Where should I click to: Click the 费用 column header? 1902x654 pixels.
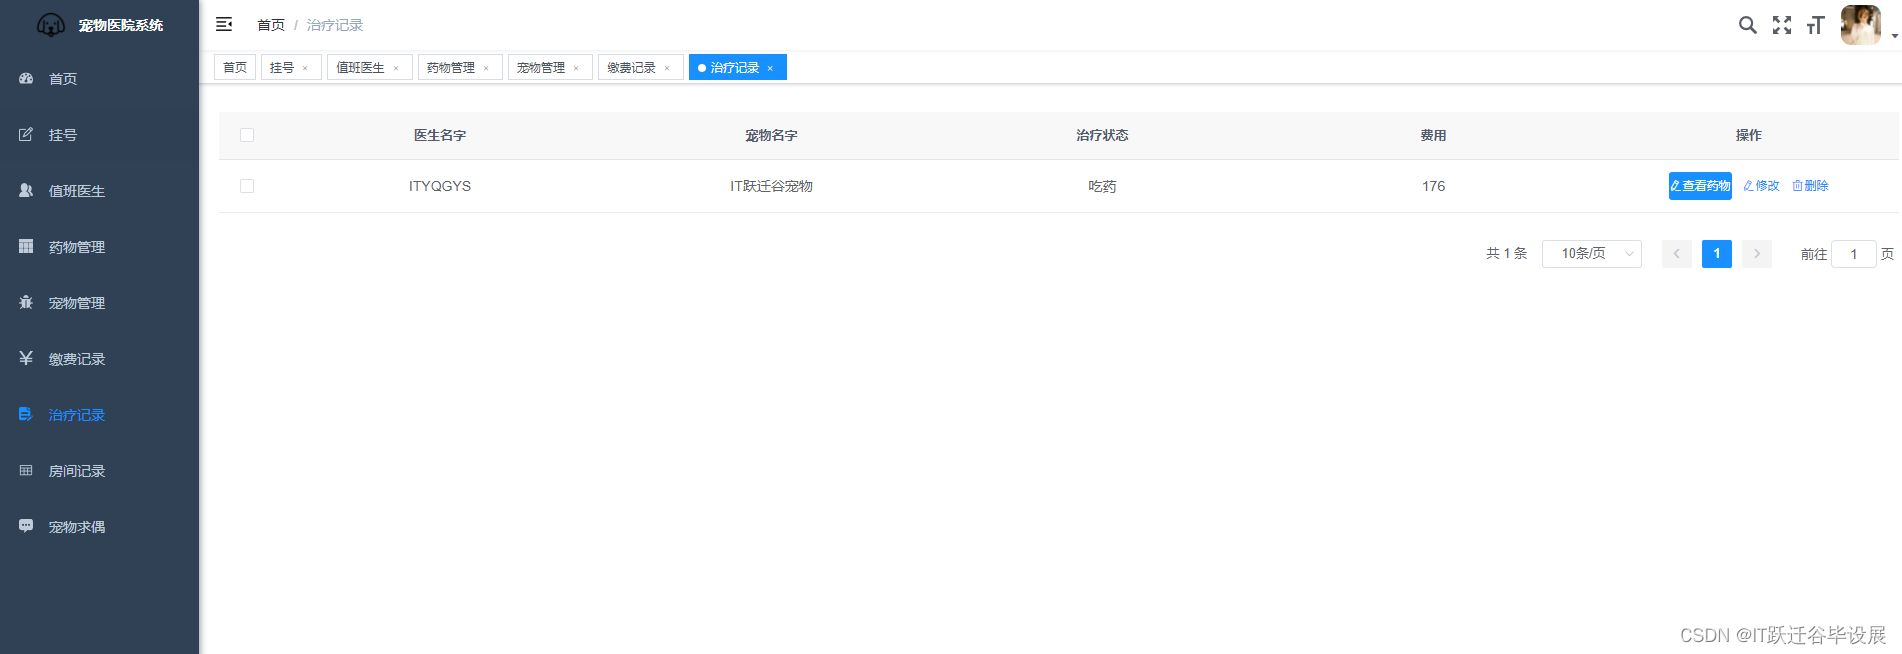[x=1433, y=135]
